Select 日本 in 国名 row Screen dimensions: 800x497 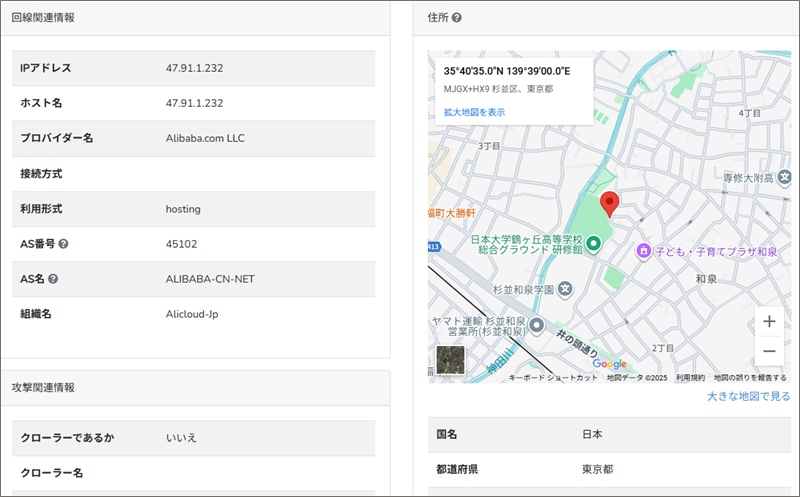(x=592, y=435)
